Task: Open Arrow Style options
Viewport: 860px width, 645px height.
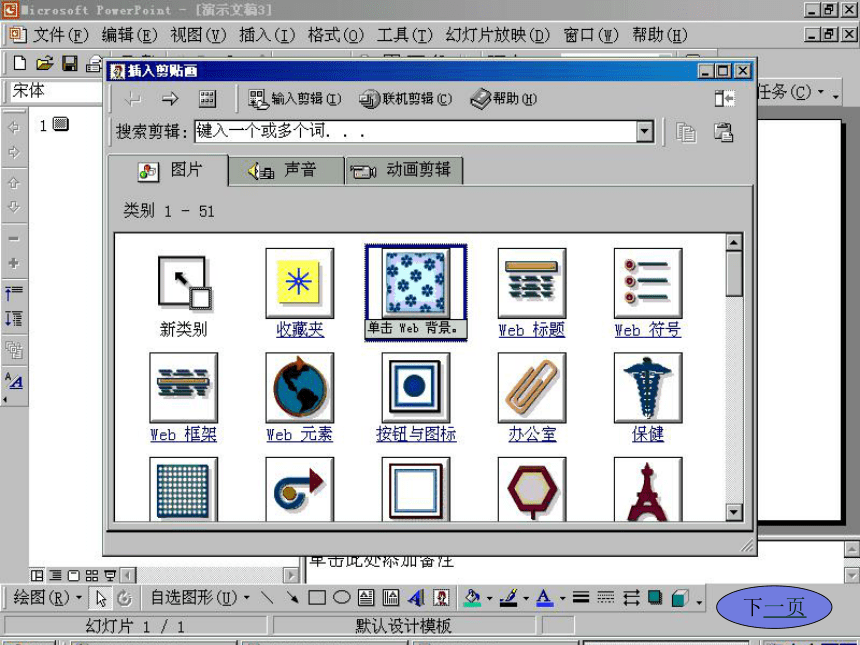Action: click(x=631, y=597)
